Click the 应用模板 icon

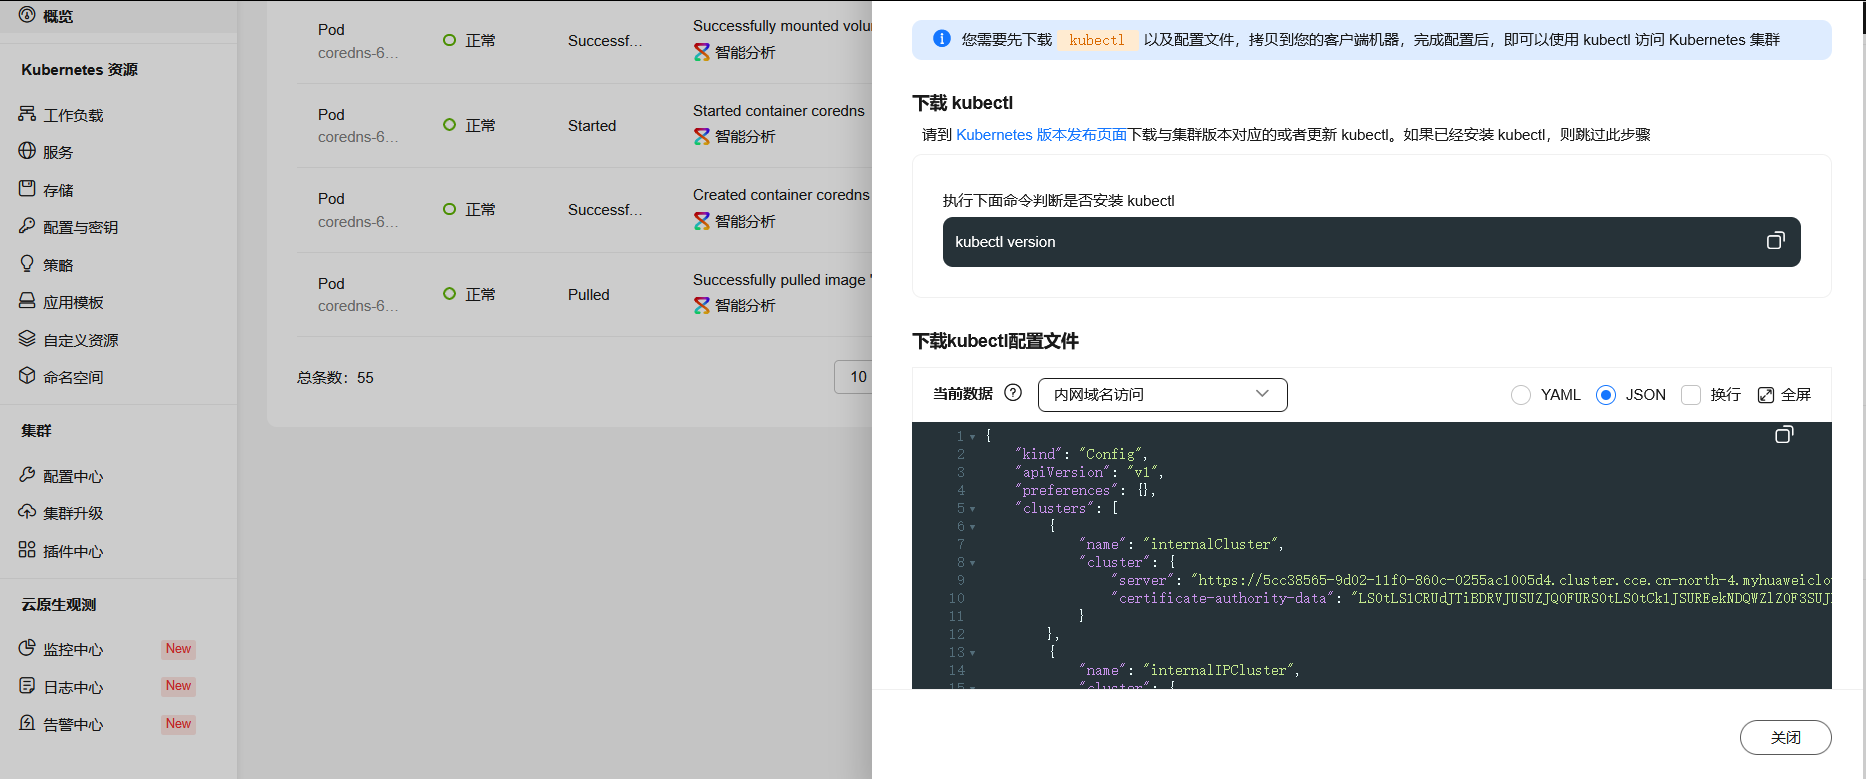pos(27,301)
